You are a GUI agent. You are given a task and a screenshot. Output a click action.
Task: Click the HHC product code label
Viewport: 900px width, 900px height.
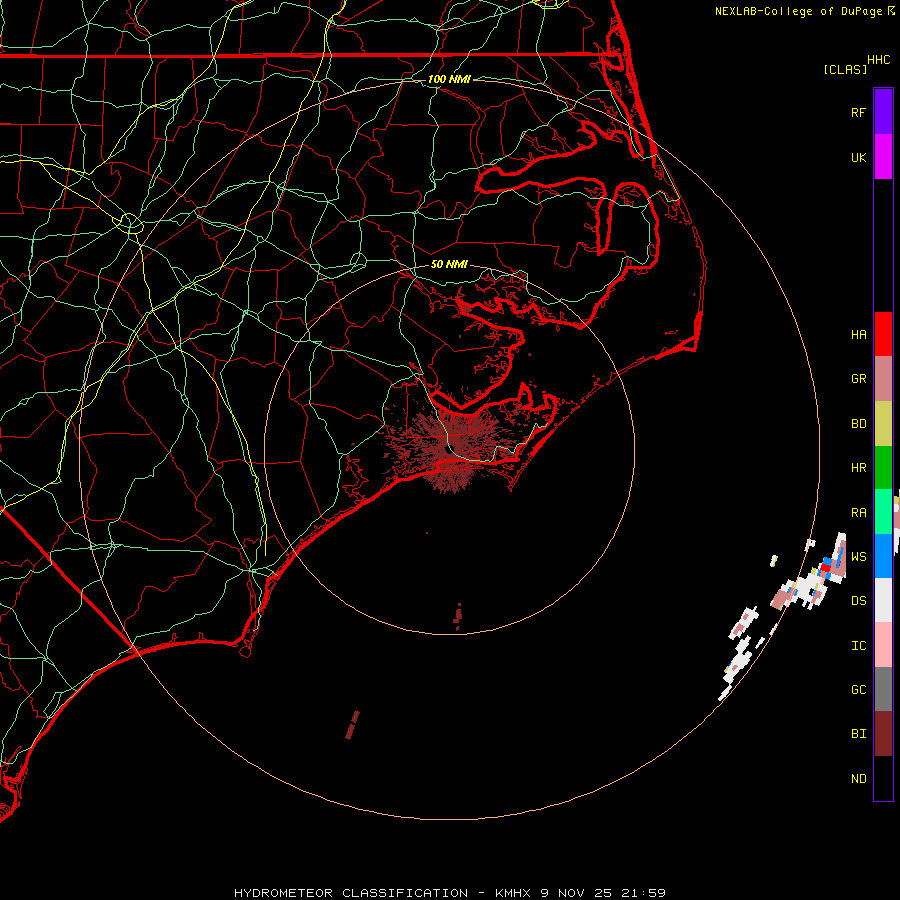pos(878,60)
